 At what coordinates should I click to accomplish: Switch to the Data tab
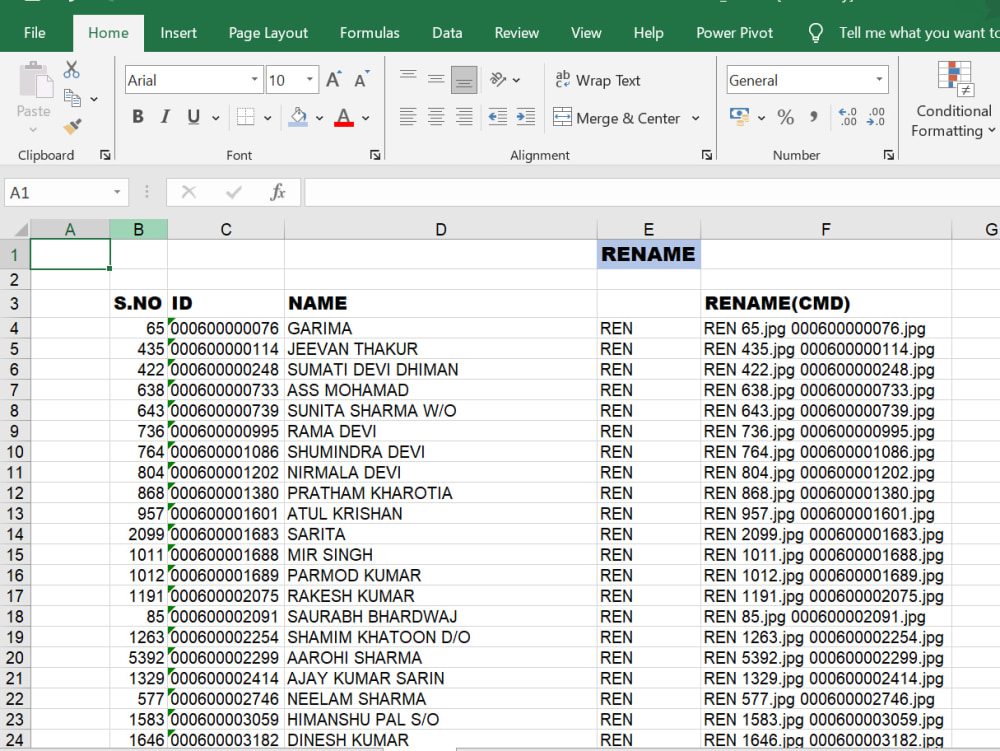pos(447,33)
